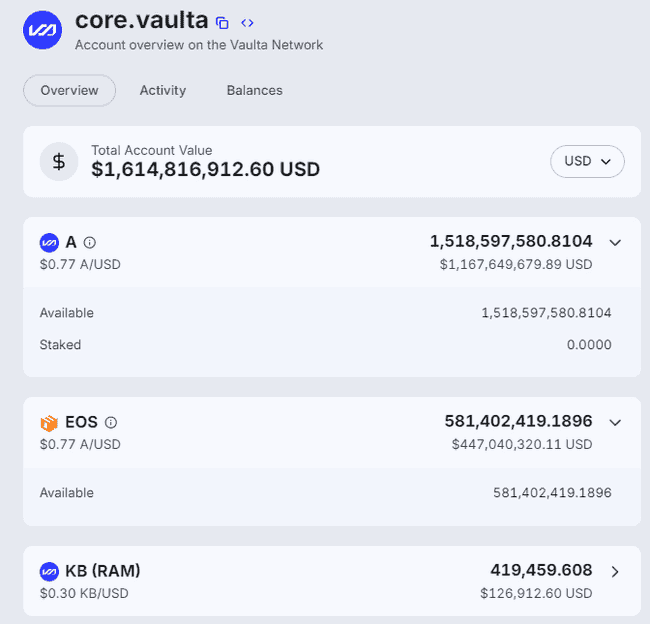Viewport: 650px width, 624px height.
Task: Click the A token balance 1,518,597,580.8104
Action: [x=511, y=241]
